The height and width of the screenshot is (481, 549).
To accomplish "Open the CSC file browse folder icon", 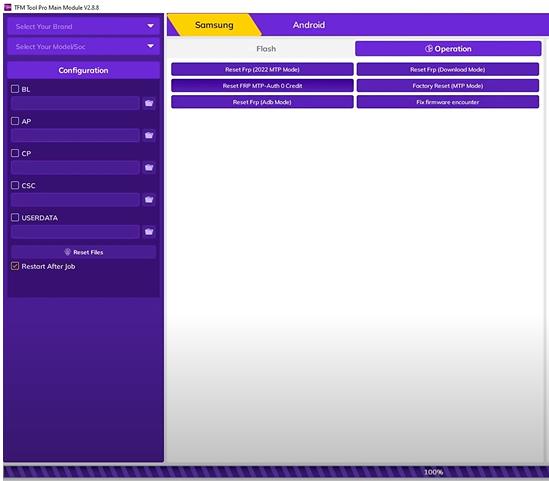I will pos(149,200).
